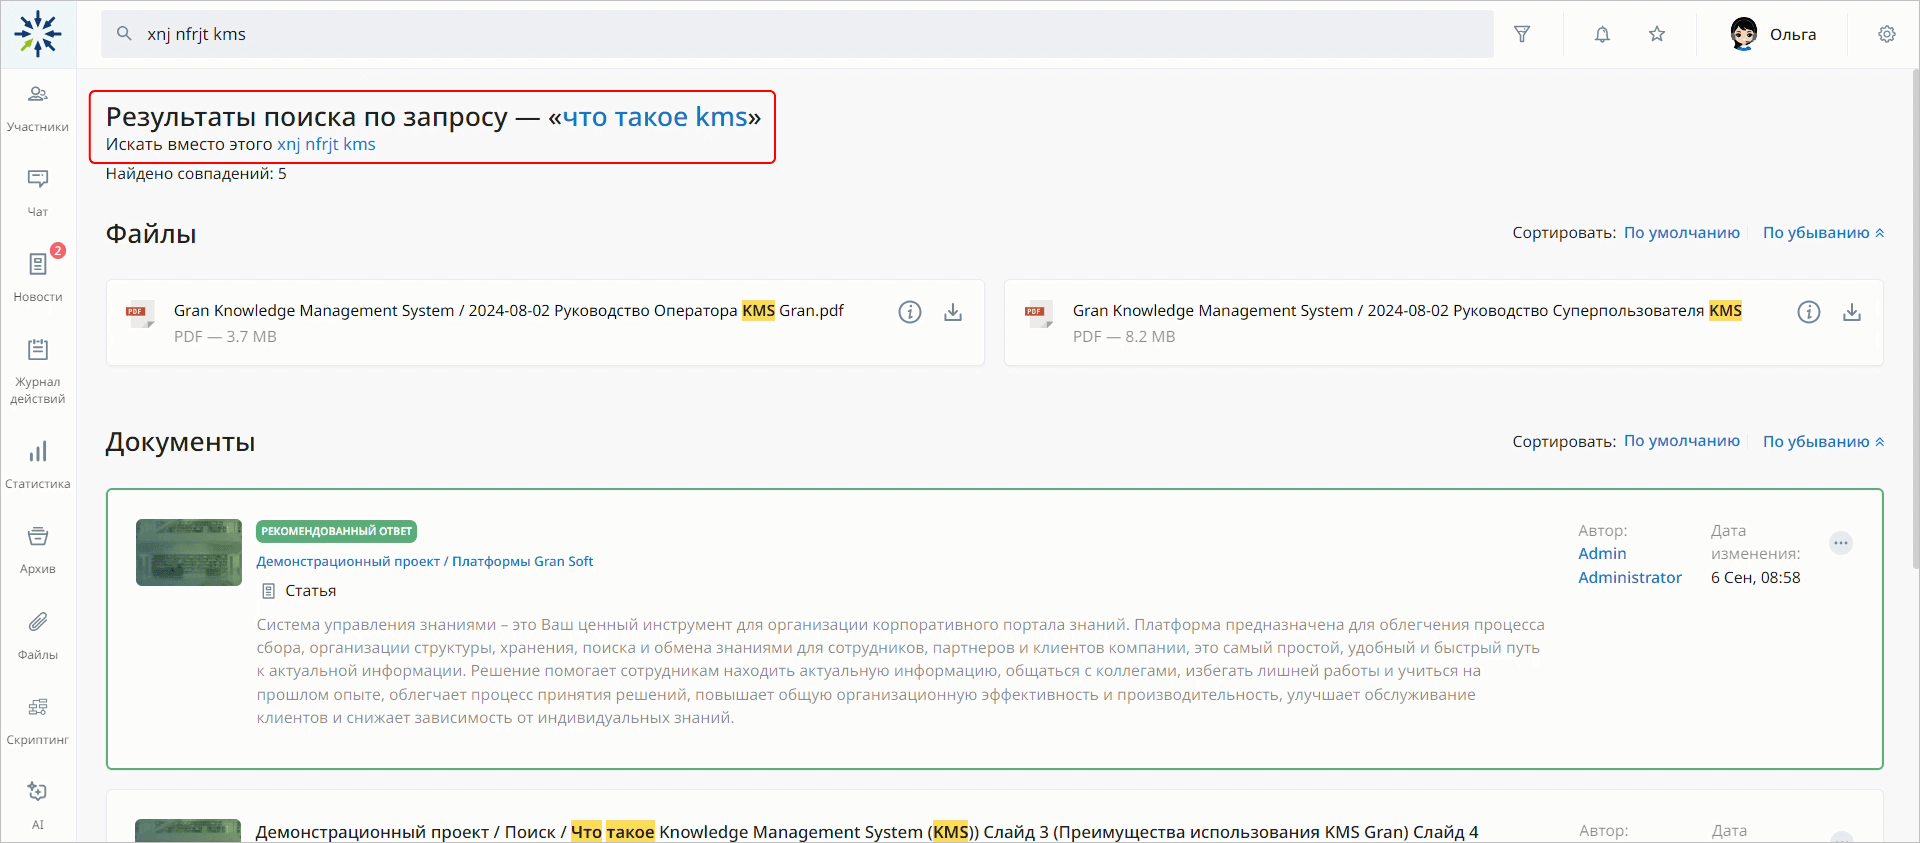Image resolution: width=1920 pixels, height=843 pixels.
Task: Download Руководство Оператора KMS Gran.pdf
Action: (953, 312)
